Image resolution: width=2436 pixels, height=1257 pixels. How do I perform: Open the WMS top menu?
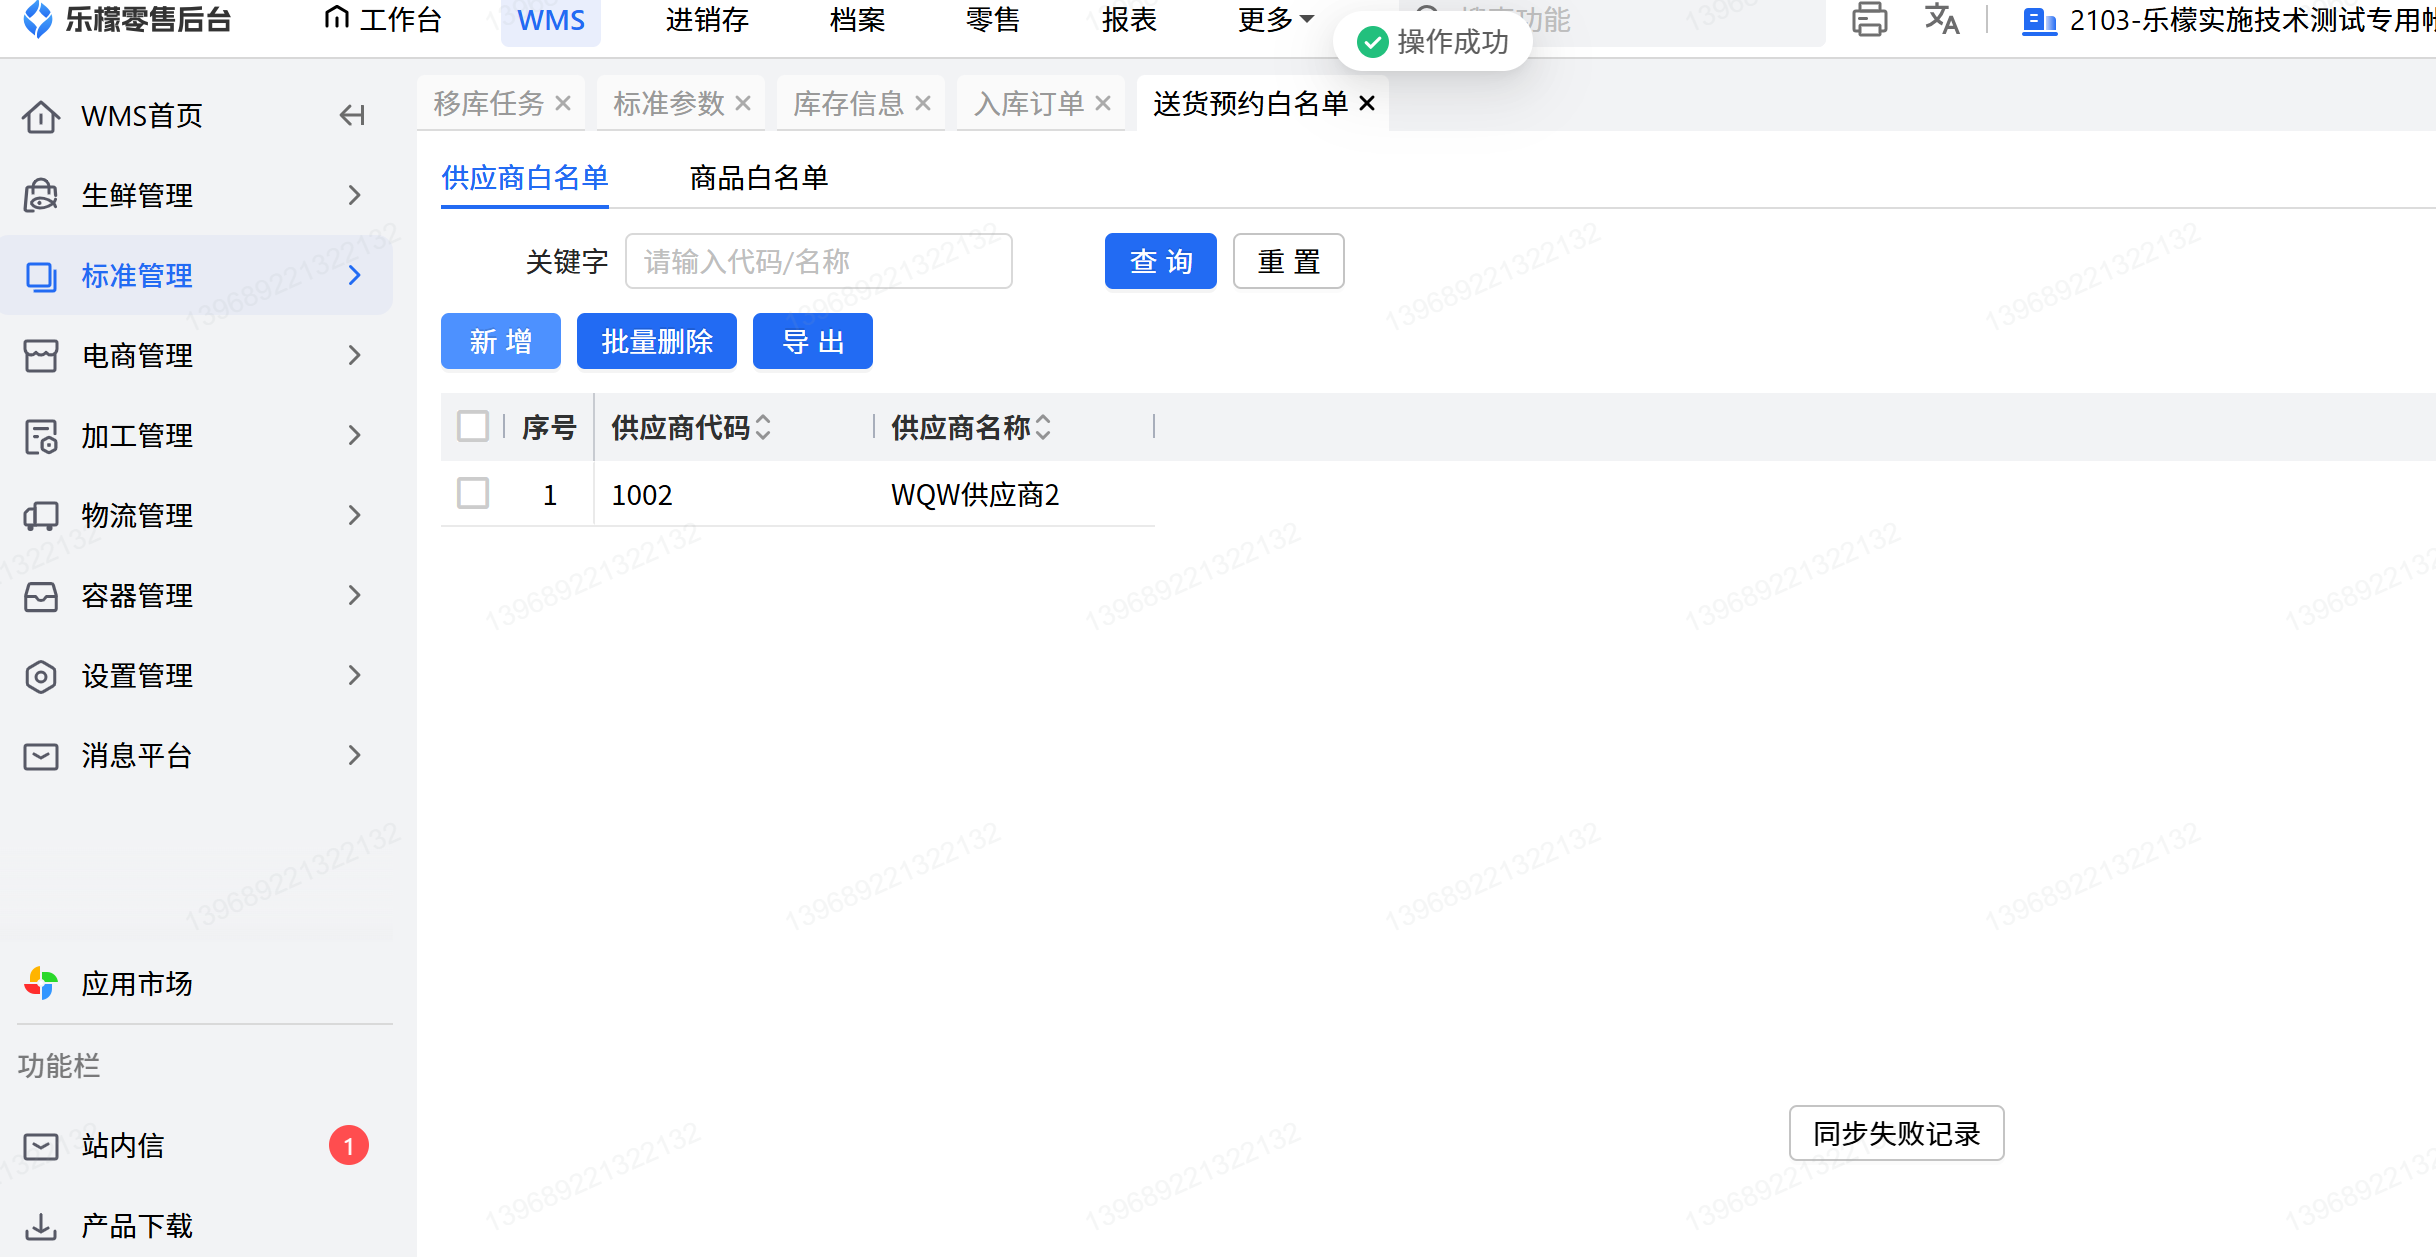pos(551,20)
